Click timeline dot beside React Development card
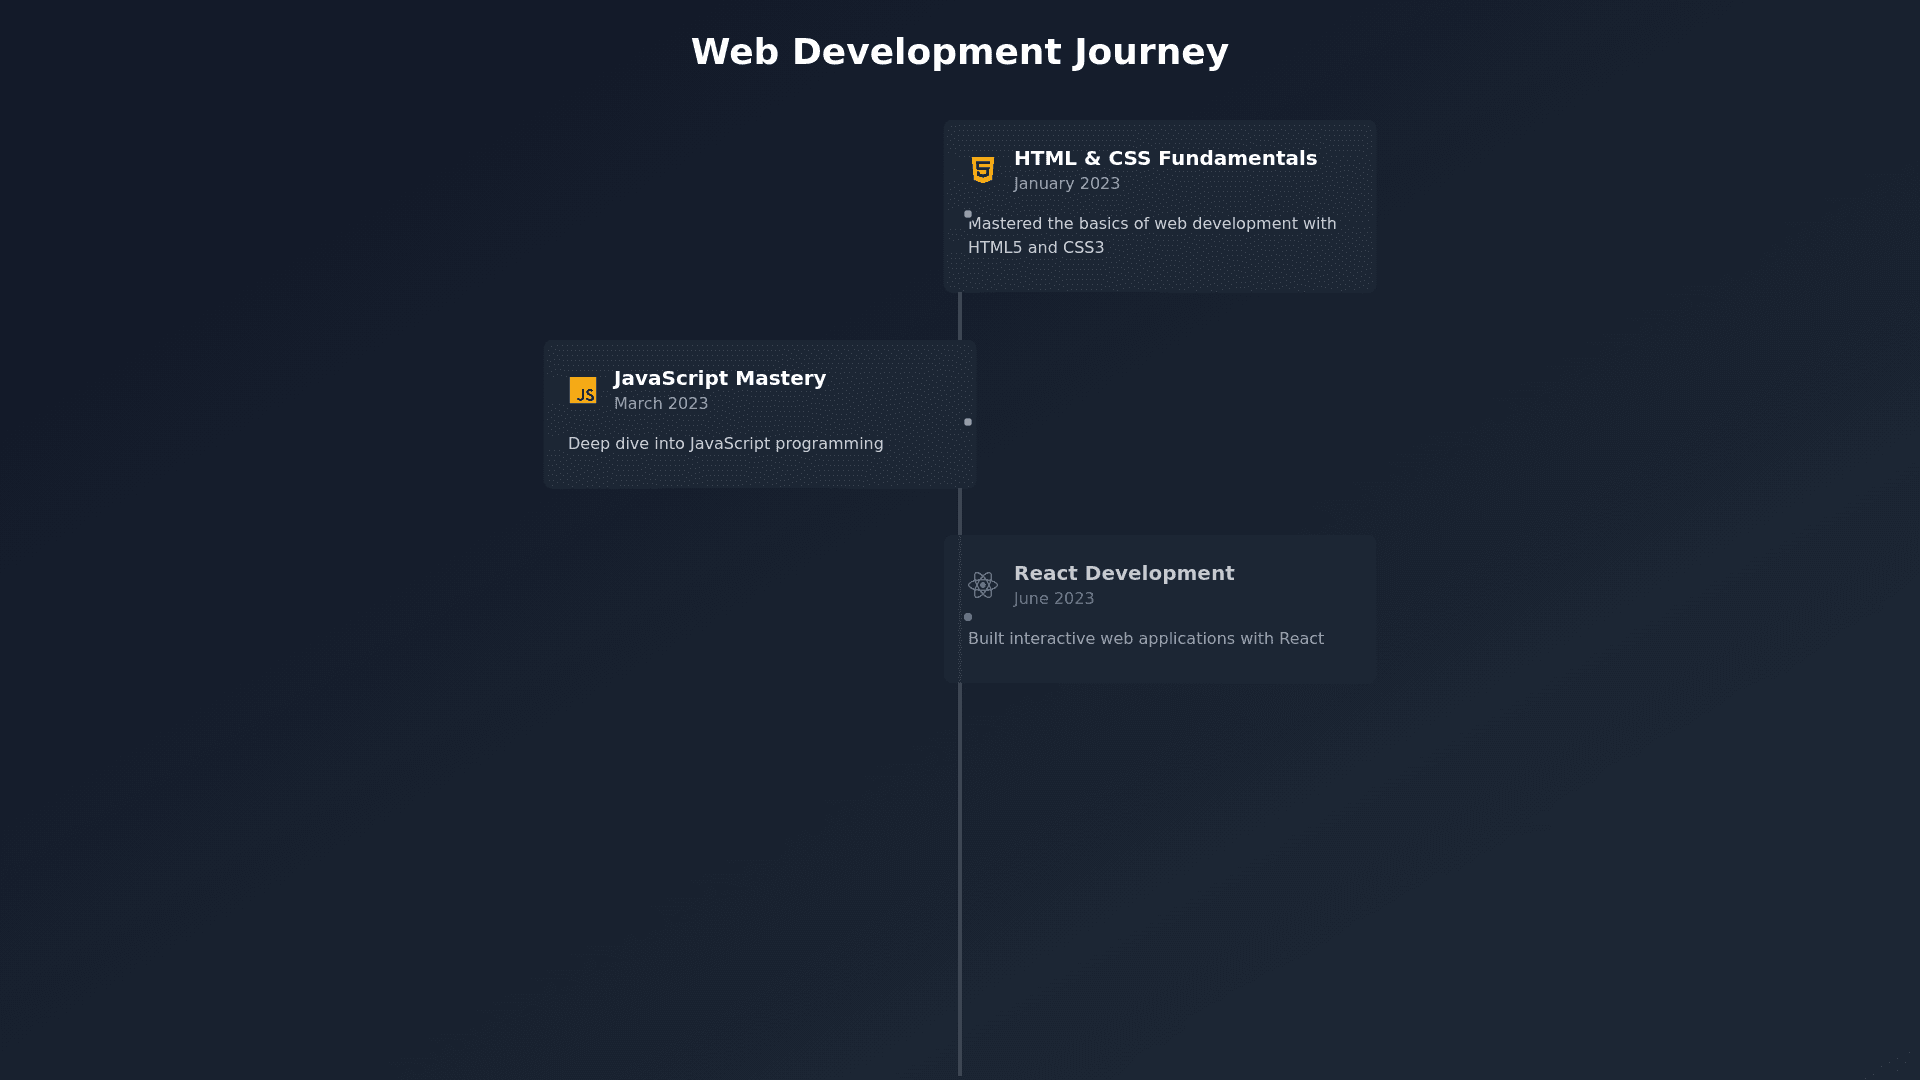The width and height of the screenshot is (1920, 1080). [x=968, y=617]
